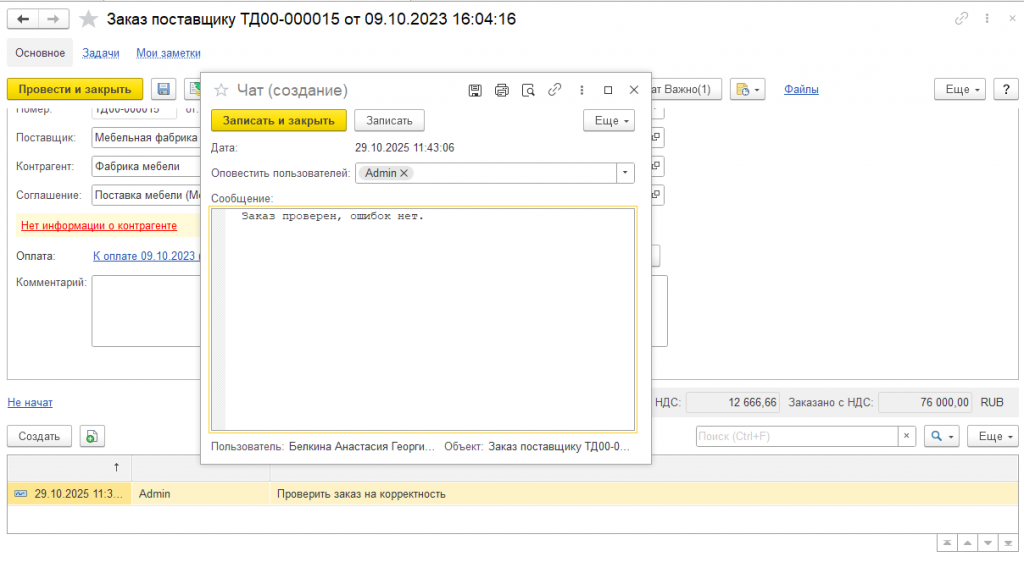Image resolution: width=1024 pixels, height=562 pixels.
Task: Switch to the Основное tab
Action: 40,53
